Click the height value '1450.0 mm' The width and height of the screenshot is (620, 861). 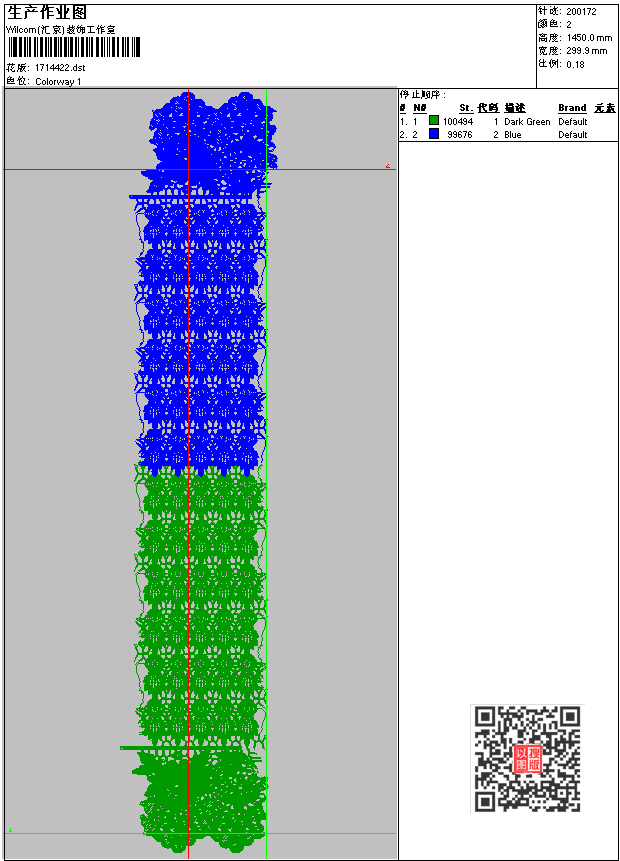click(x=589, y=38)
